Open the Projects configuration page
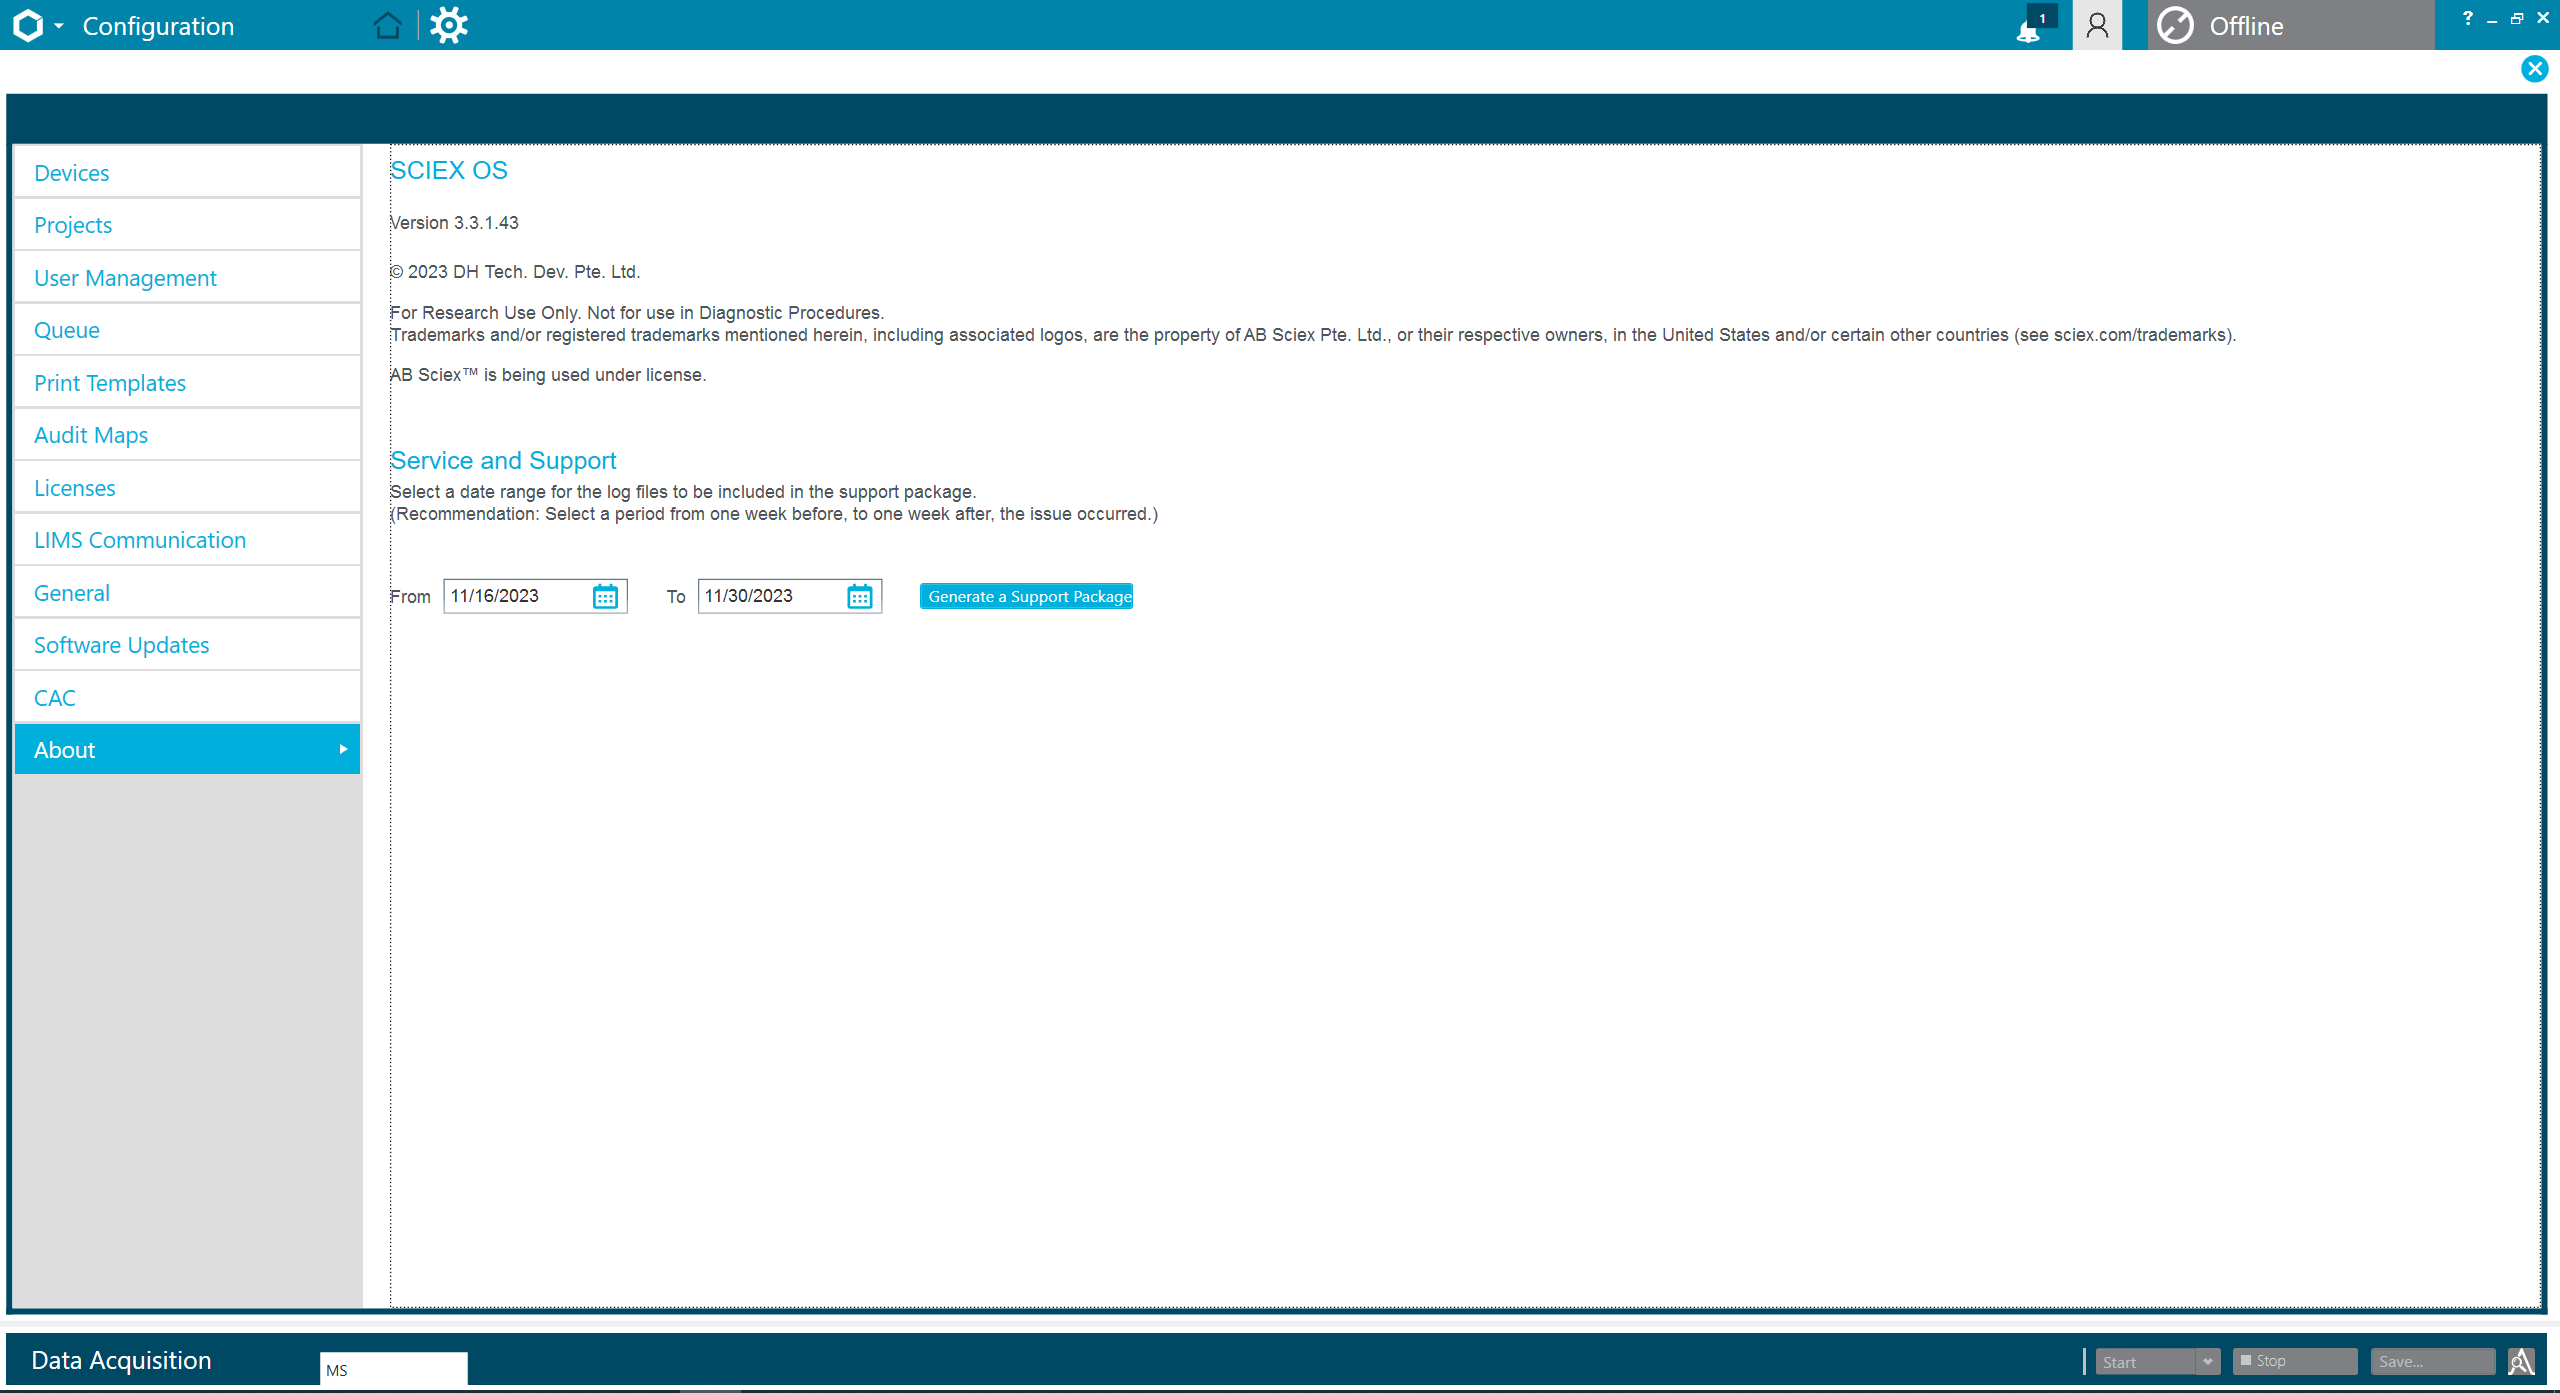Screen dimensions: 2560x1393 click(x=187, y=225)
